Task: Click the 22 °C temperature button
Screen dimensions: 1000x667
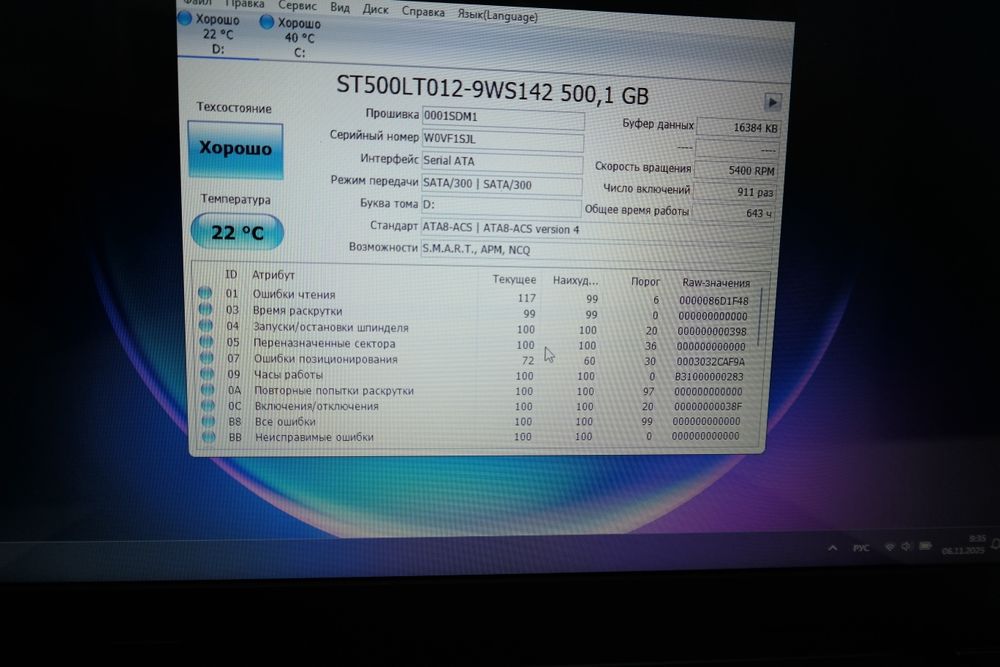Action: [x=237, y=232]
